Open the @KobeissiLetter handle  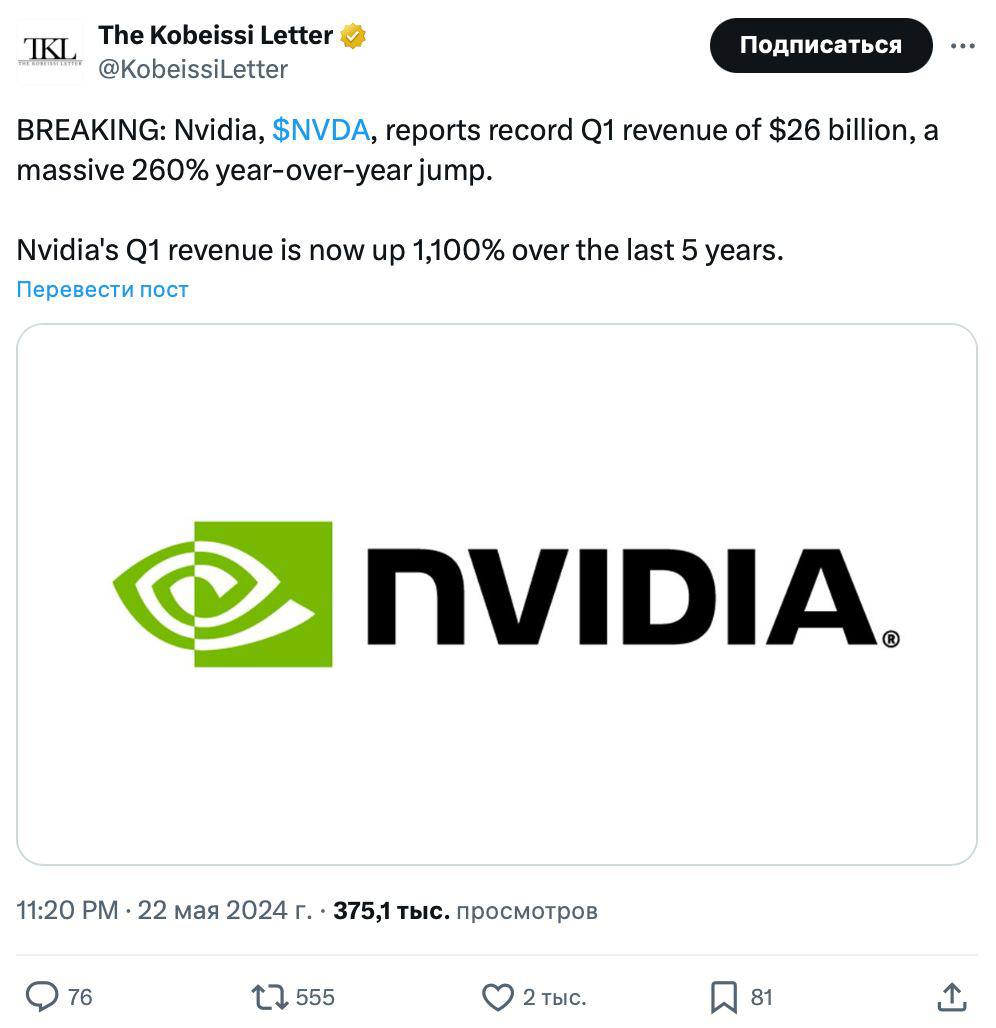(193, 69)
